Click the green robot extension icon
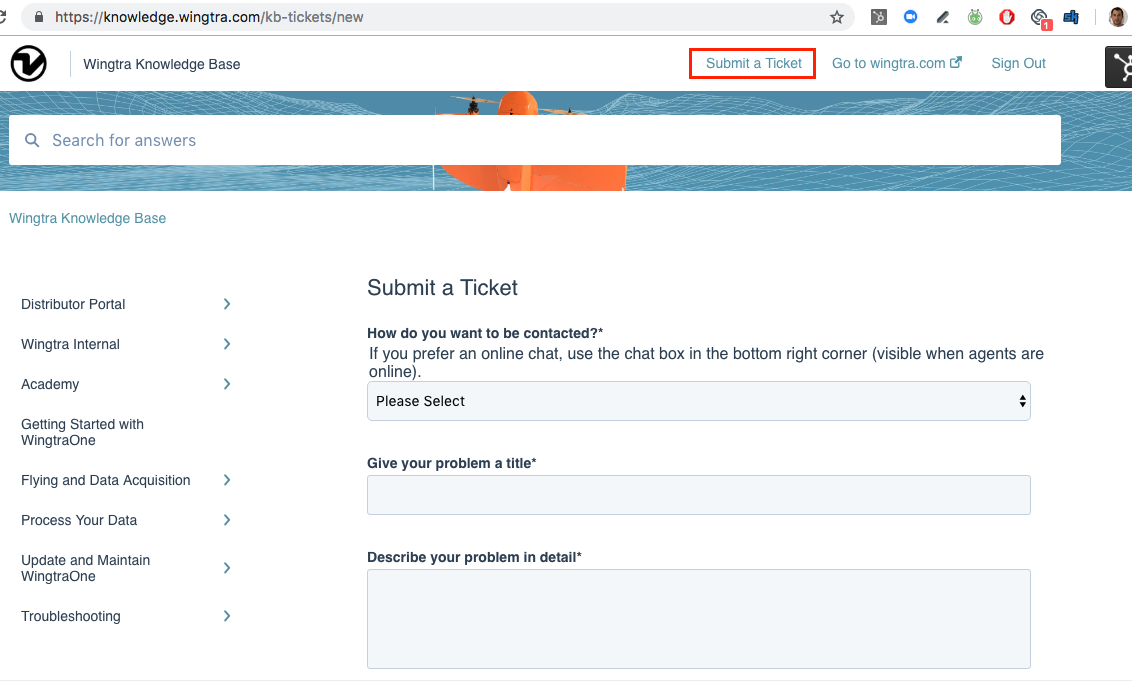Viewport: 1132px width, 681px height. (x=975, y=16)
